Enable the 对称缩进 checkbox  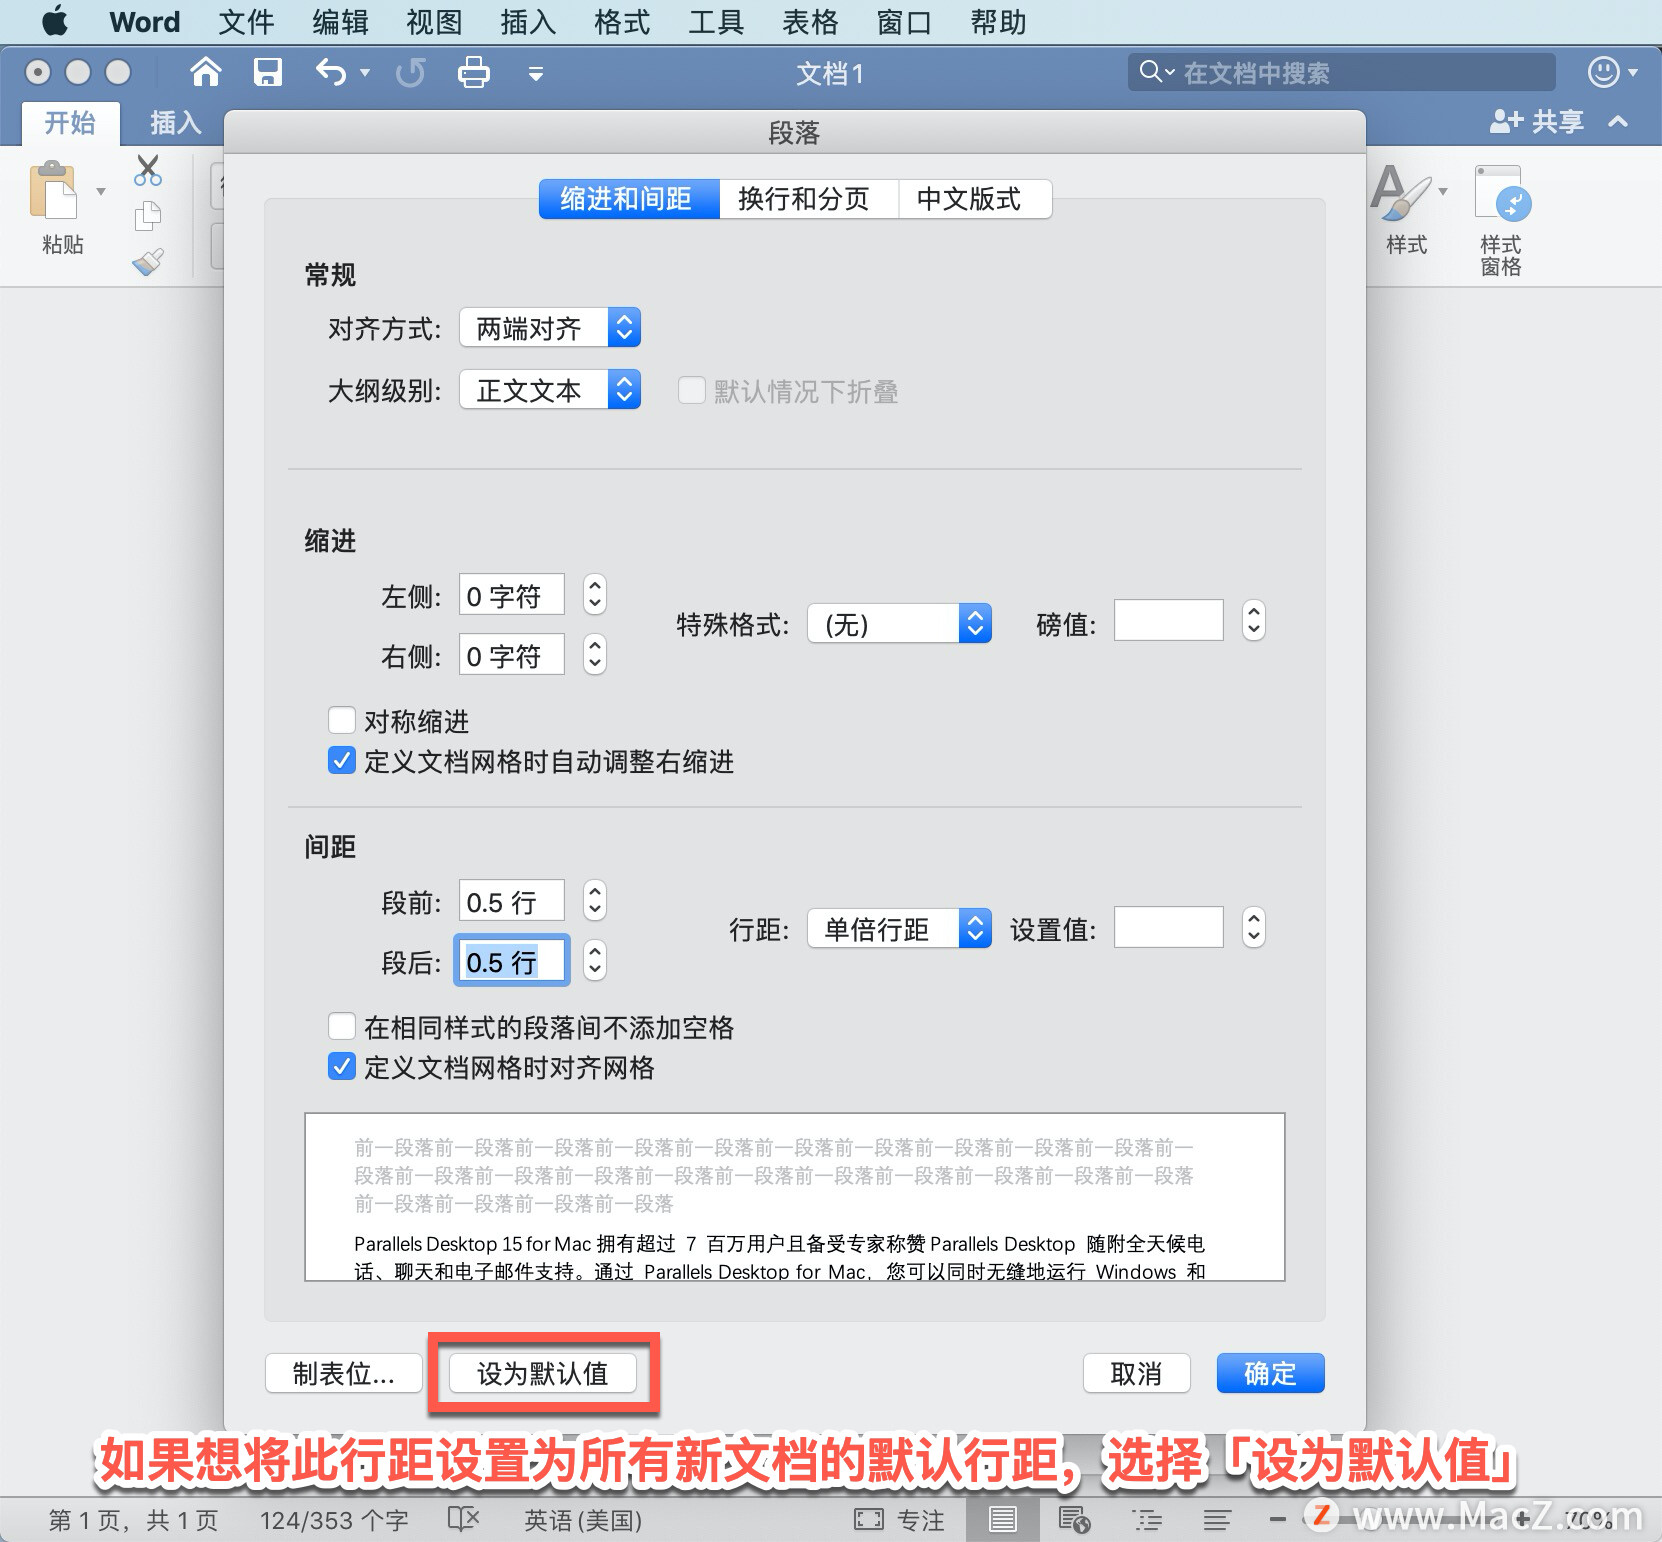(342, 720)
